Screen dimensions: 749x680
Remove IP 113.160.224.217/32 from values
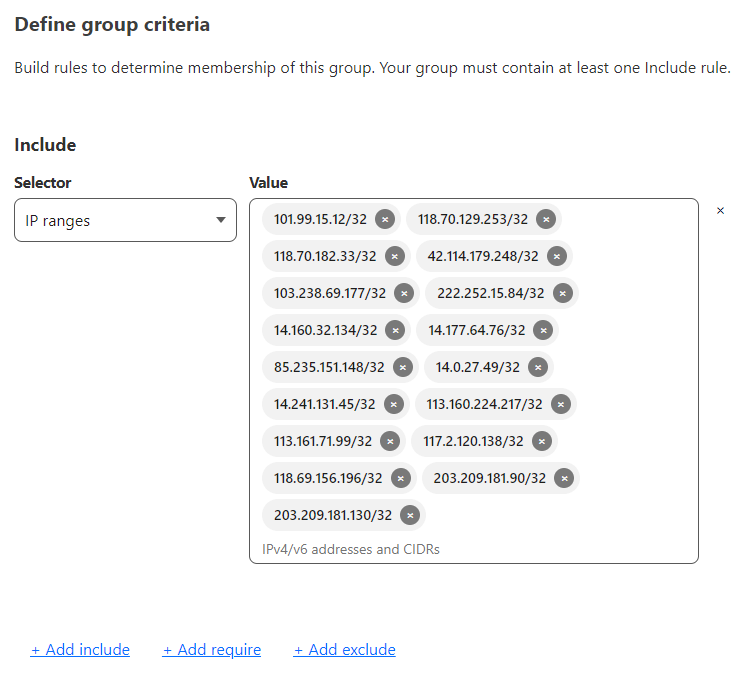pyautogui.click(x=560, y=404)
